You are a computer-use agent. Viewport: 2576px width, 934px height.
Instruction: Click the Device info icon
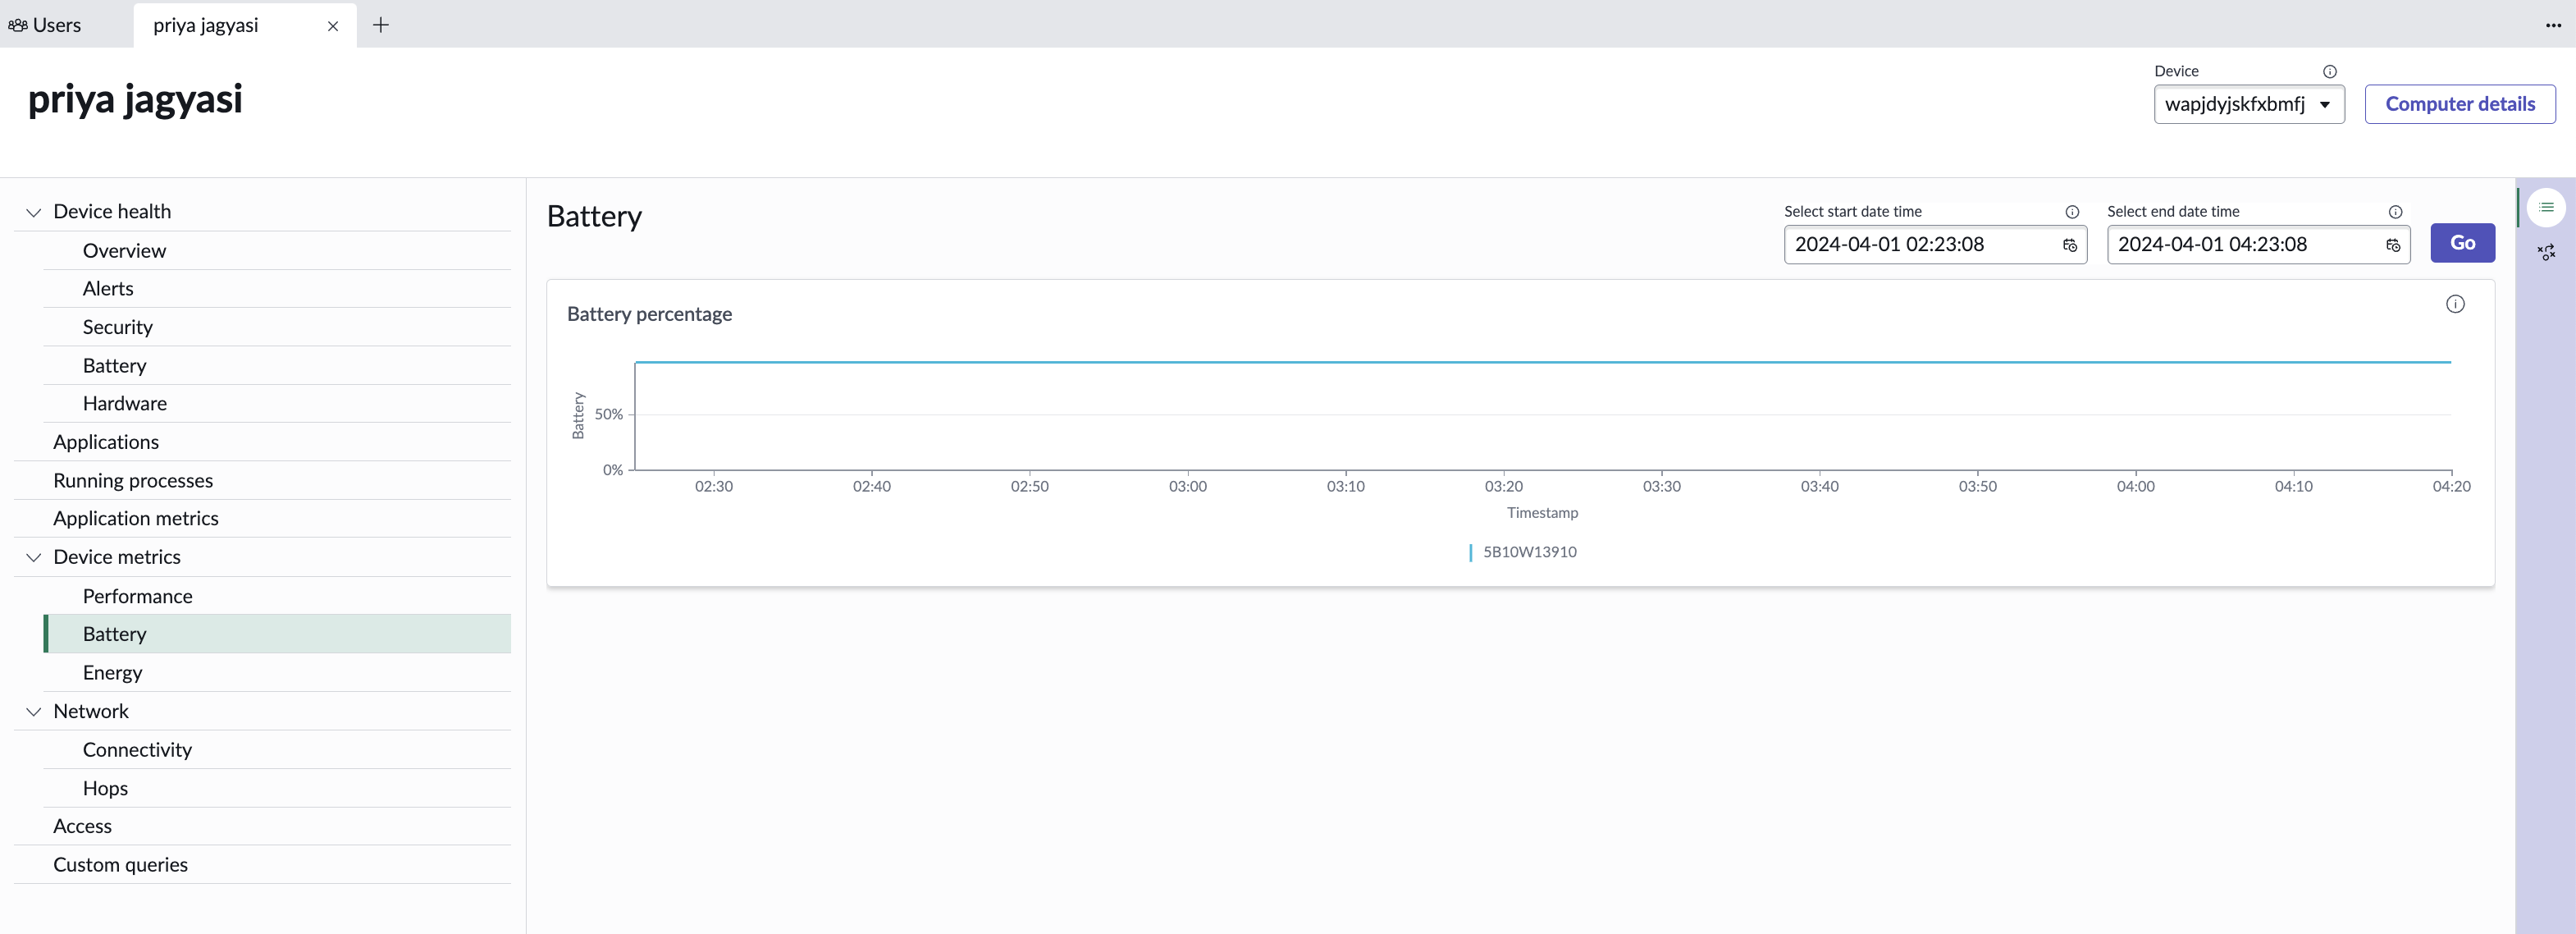[2329, 71]
